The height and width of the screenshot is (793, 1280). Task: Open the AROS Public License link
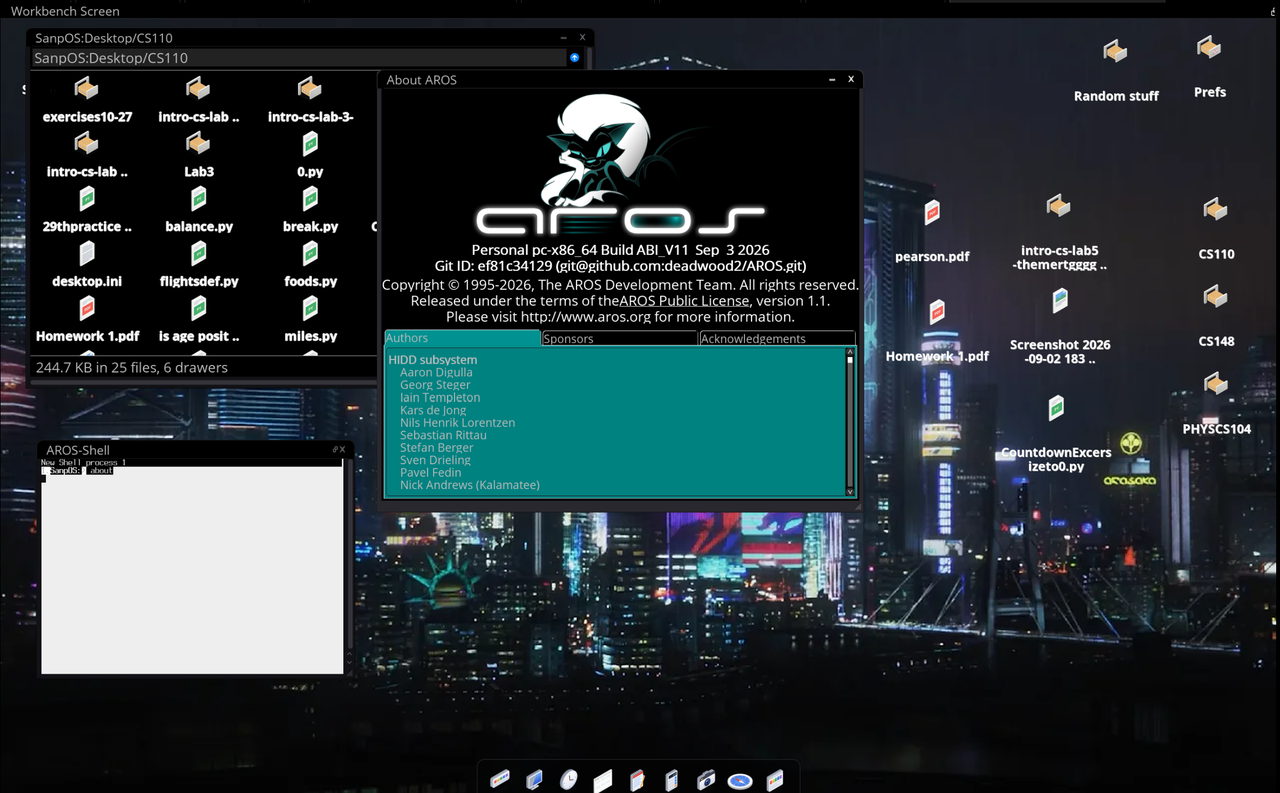point(683,300)
